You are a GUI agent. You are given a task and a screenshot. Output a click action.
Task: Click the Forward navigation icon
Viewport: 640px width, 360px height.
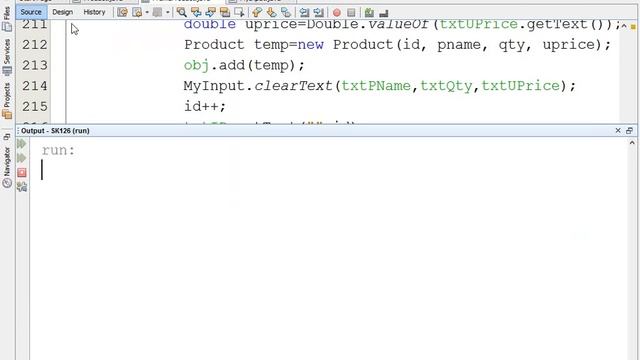coord(157,12)
